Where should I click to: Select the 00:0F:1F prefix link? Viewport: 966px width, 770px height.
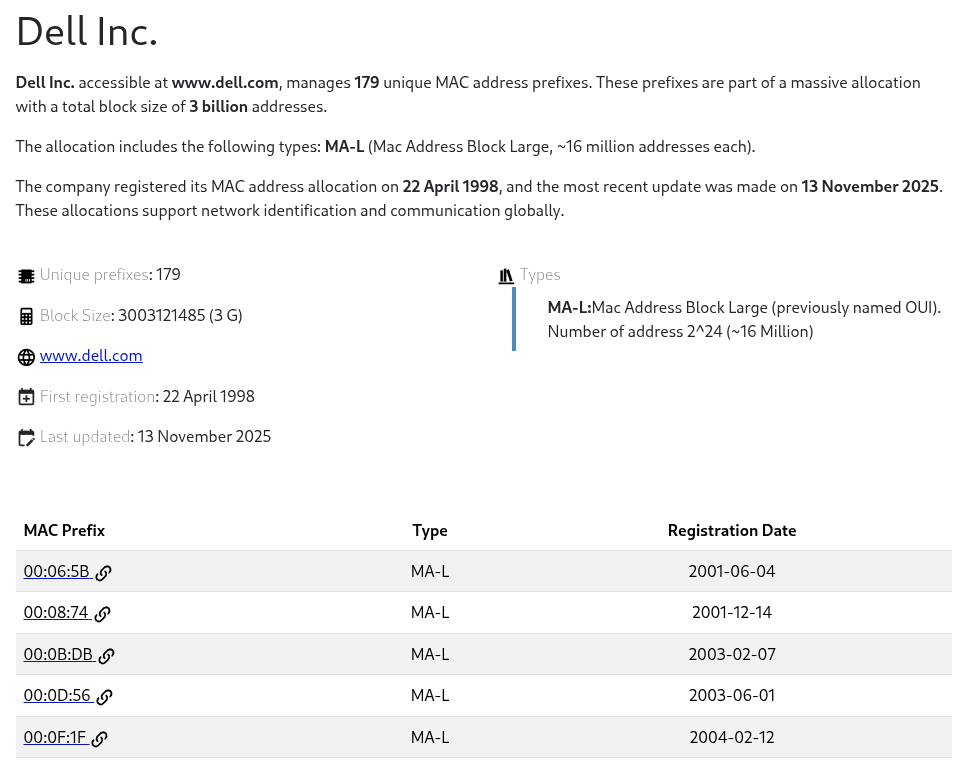[x=55, y=738]
